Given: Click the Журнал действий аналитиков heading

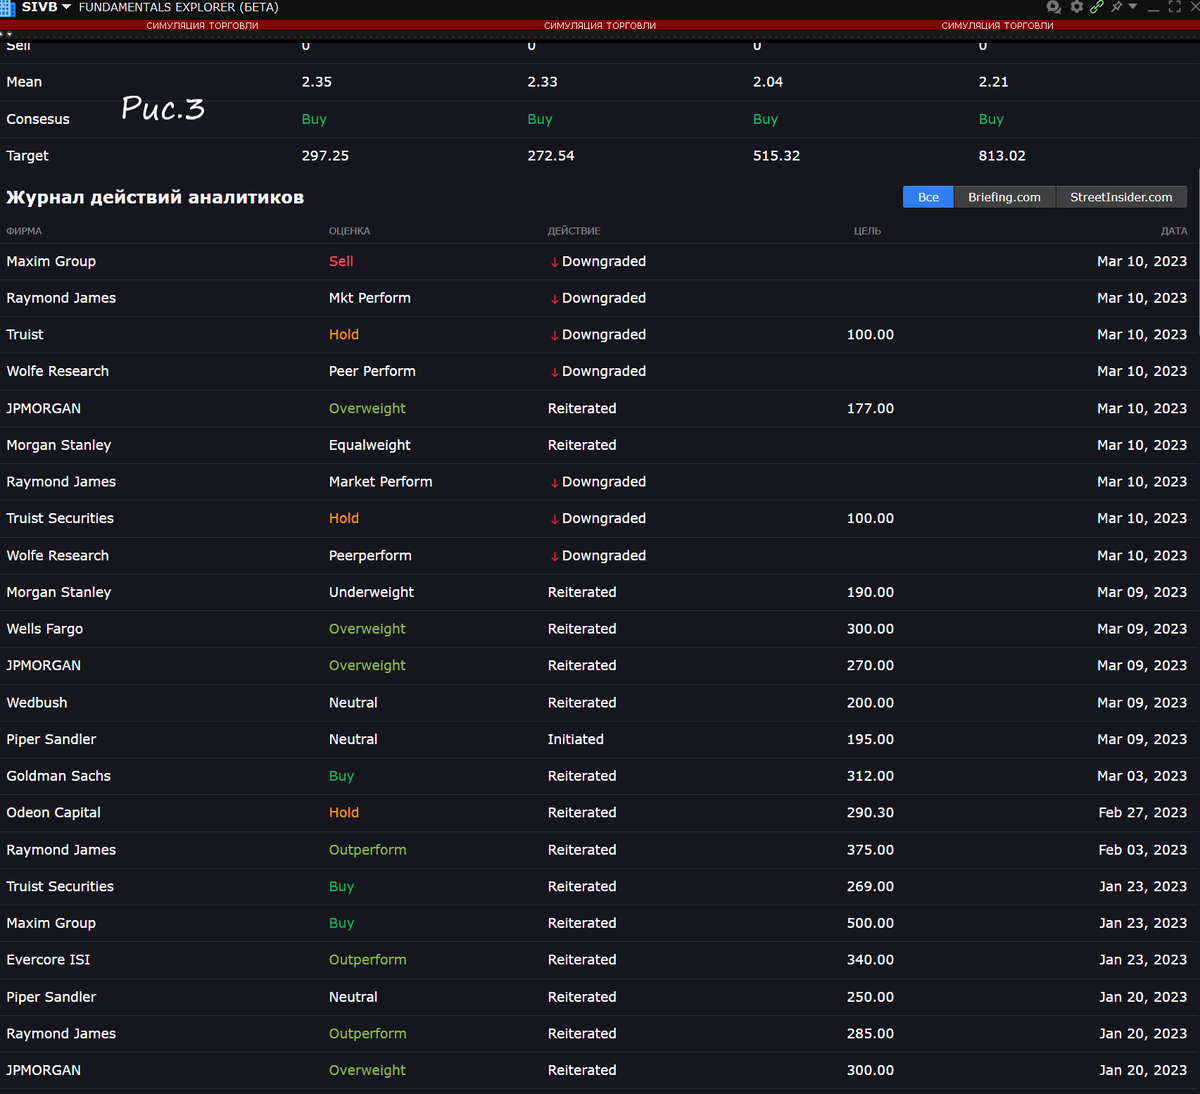Looking at the screenshot, I should (155, 197).
